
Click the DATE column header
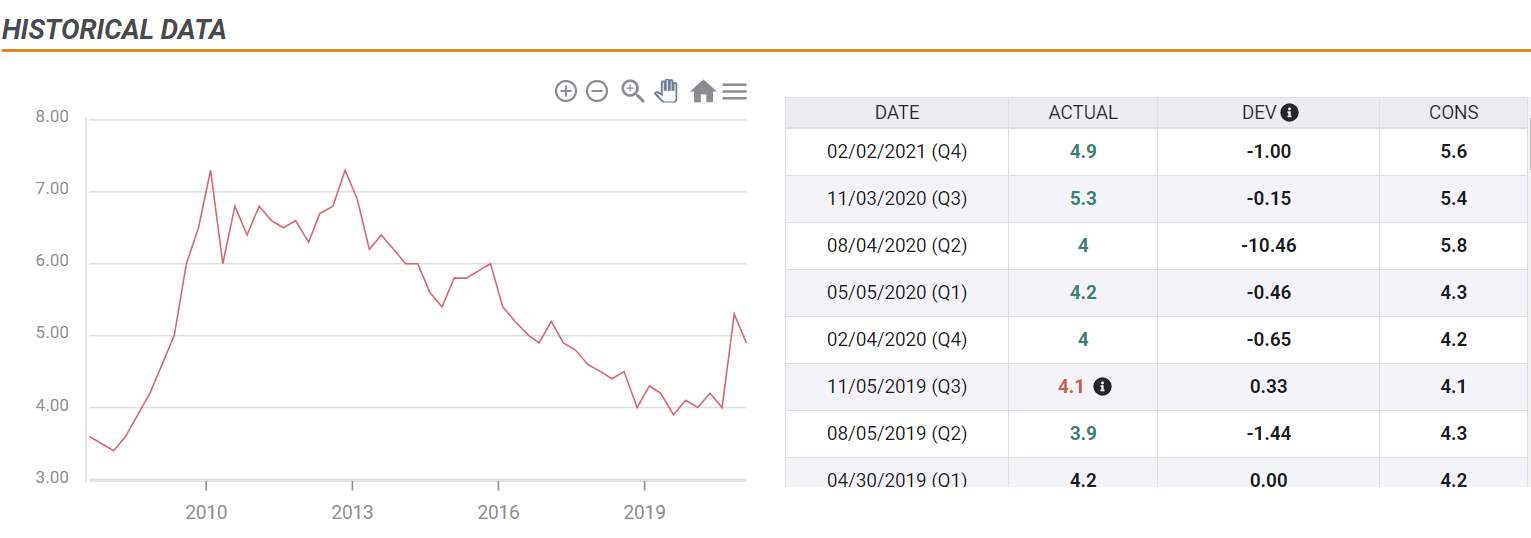tap(896, 113)
